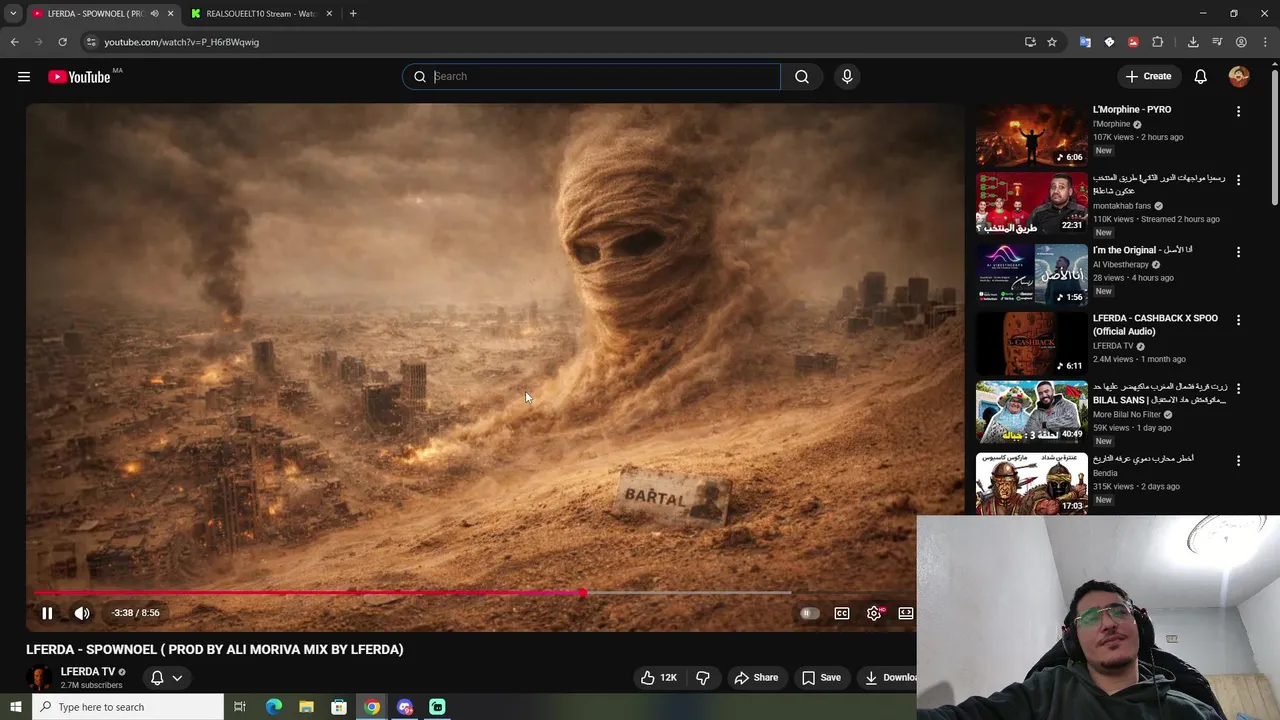Open the Google Translate extension
Viewport: 1280px width, 720px height.
(x=1085, y=42)
